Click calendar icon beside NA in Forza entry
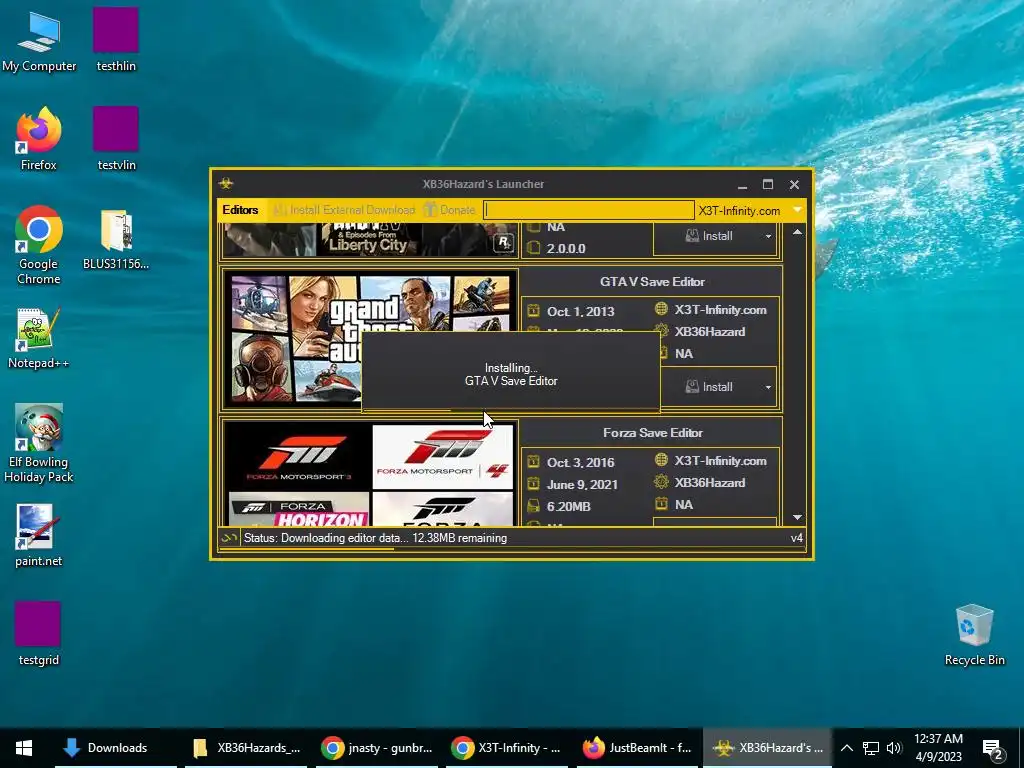The image size is (1024, 768). point(661,504)
